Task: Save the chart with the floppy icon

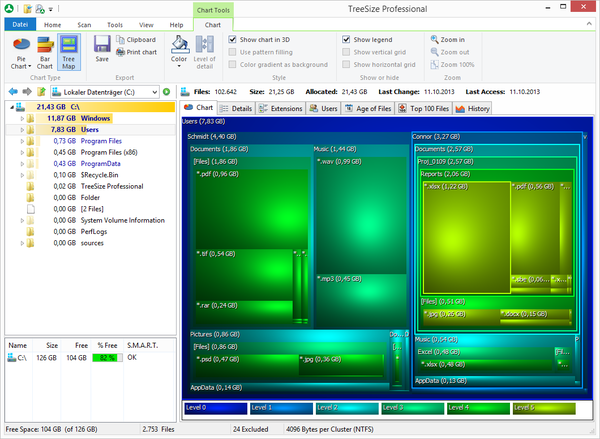Action: [102, 49]
